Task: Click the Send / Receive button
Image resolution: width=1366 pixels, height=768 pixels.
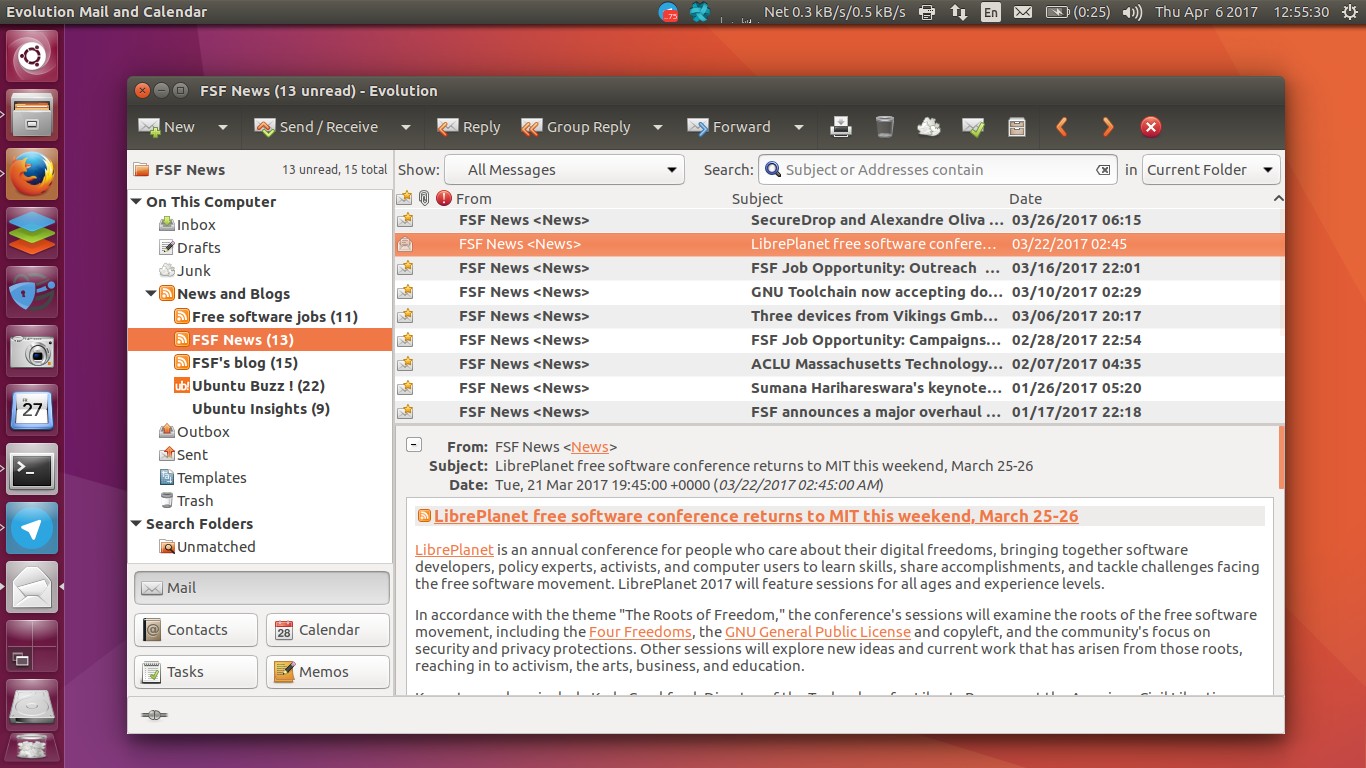Action: coord(316,127)
